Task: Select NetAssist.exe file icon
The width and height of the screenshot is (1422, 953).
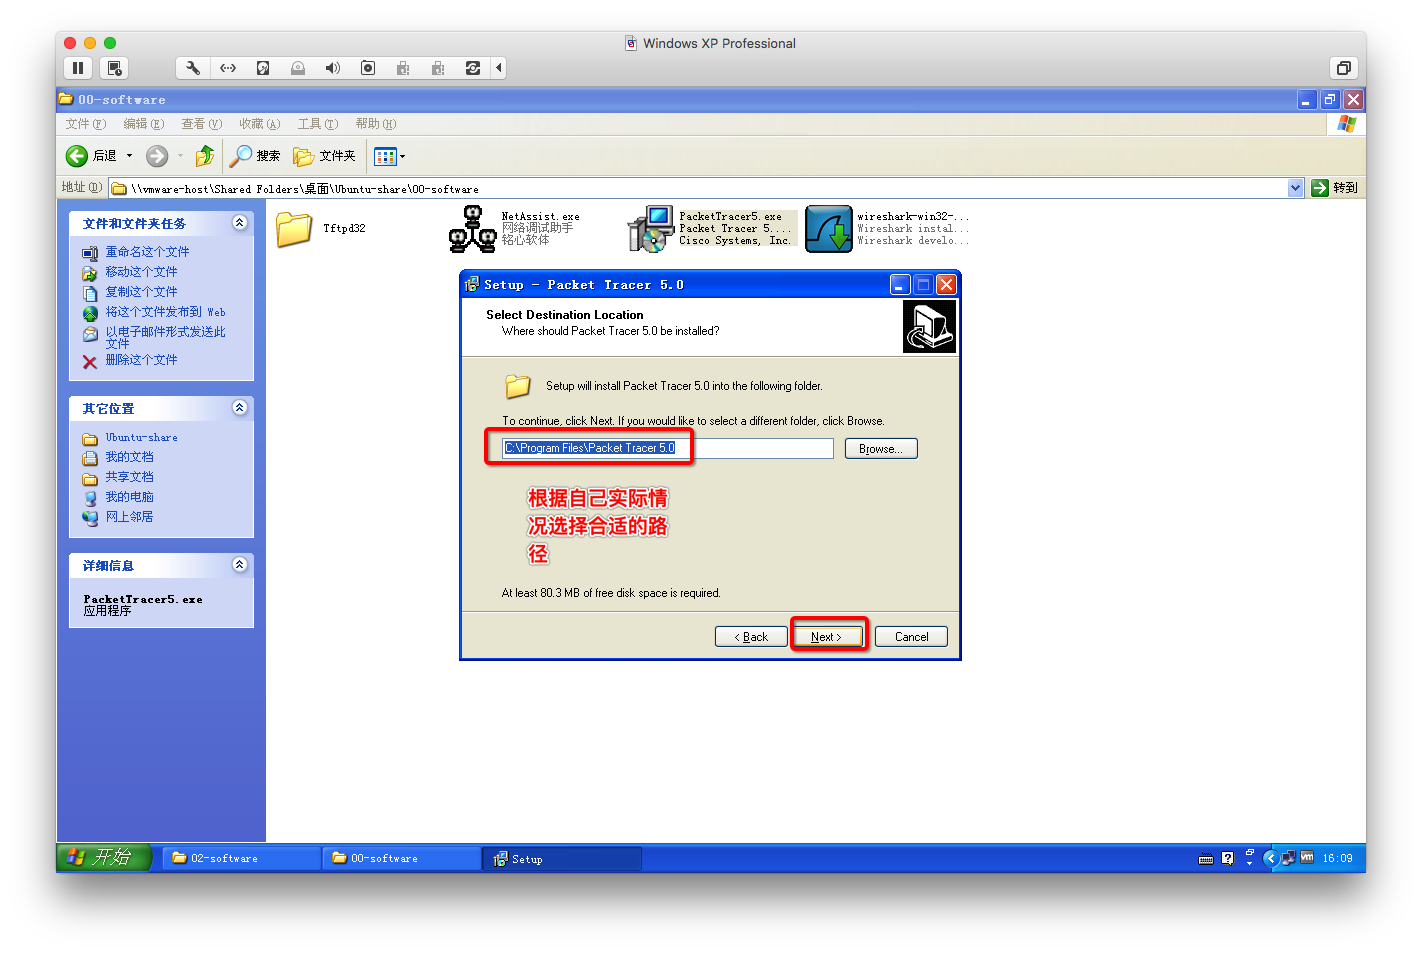Action: [472, 229]
